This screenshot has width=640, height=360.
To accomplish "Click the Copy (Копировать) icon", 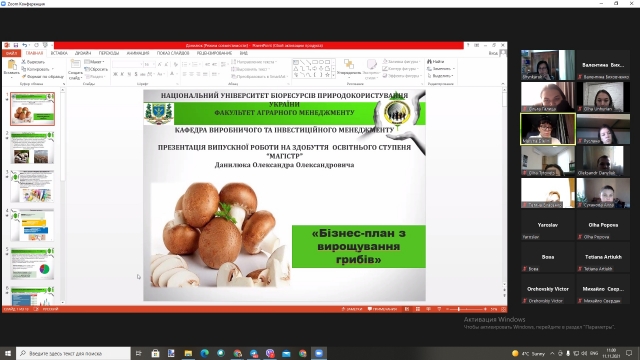I will [x=24, y=69].
